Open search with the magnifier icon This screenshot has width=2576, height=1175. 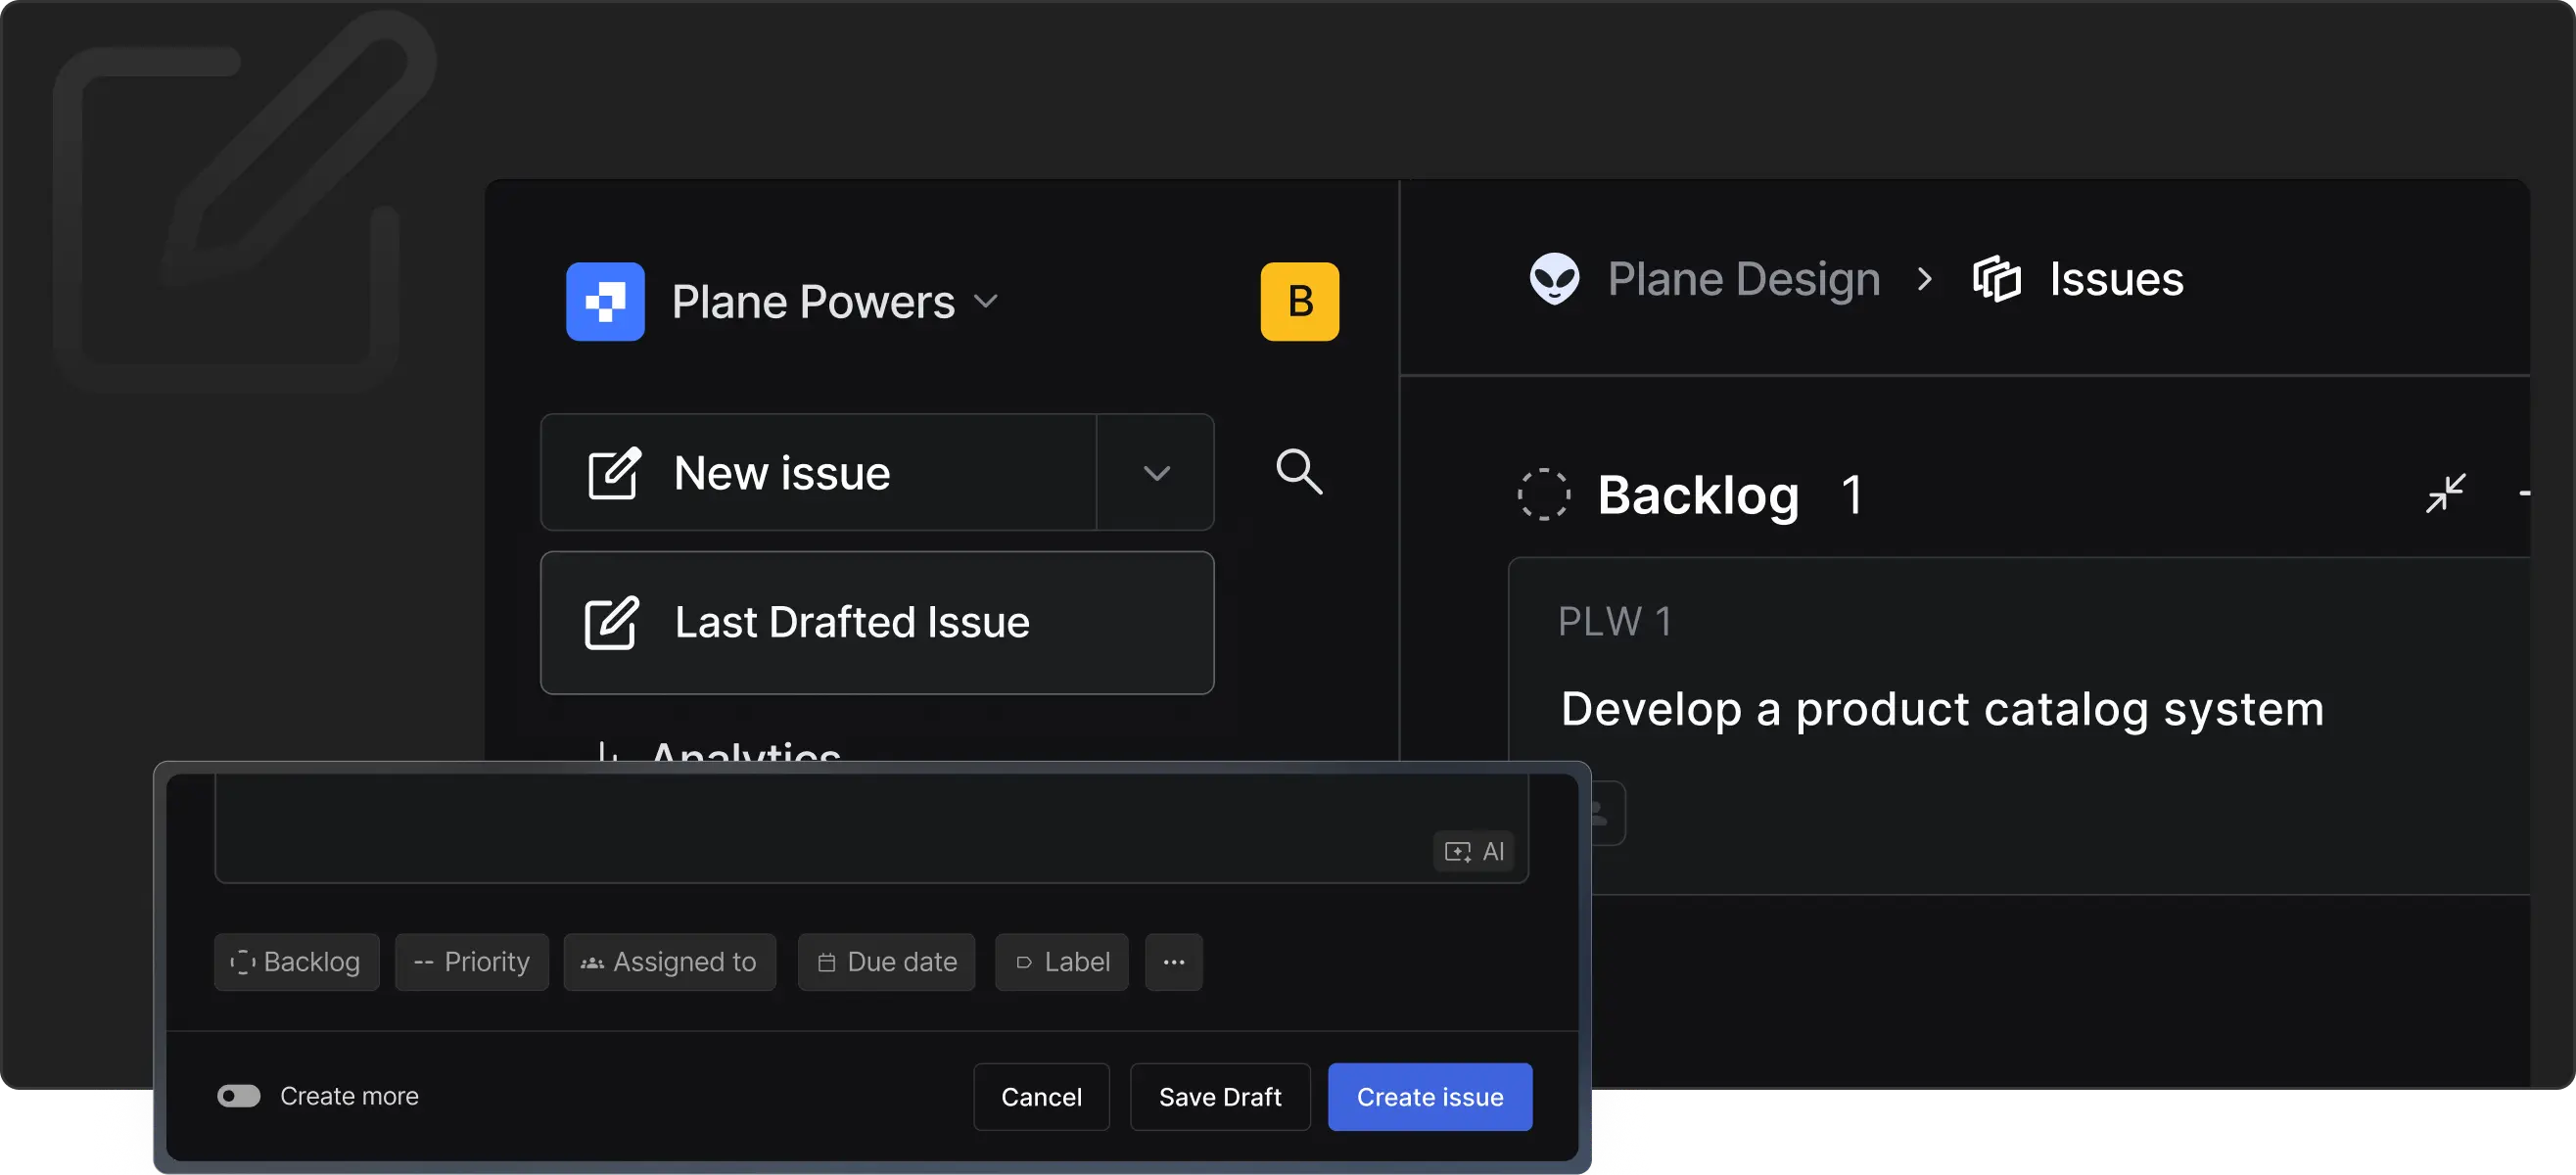tap(1298, 471)
